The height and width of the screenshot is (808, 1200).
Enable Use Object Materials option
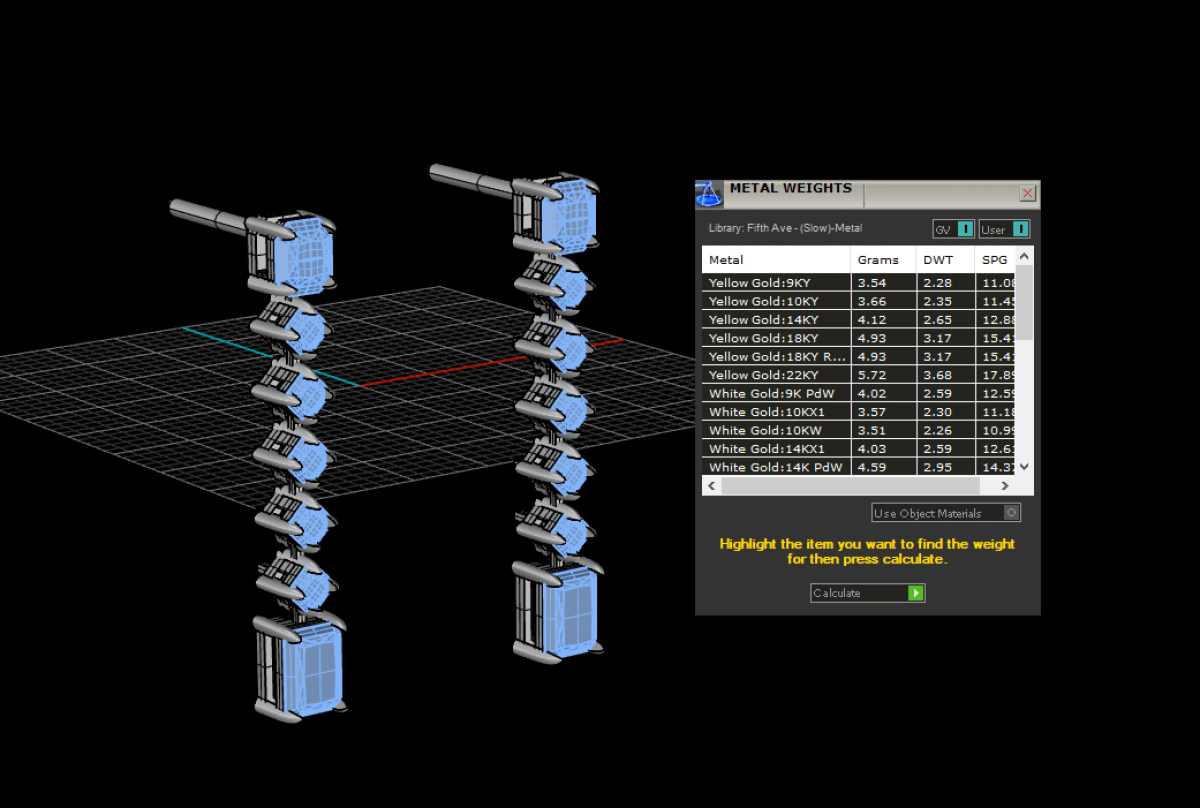1011,513
